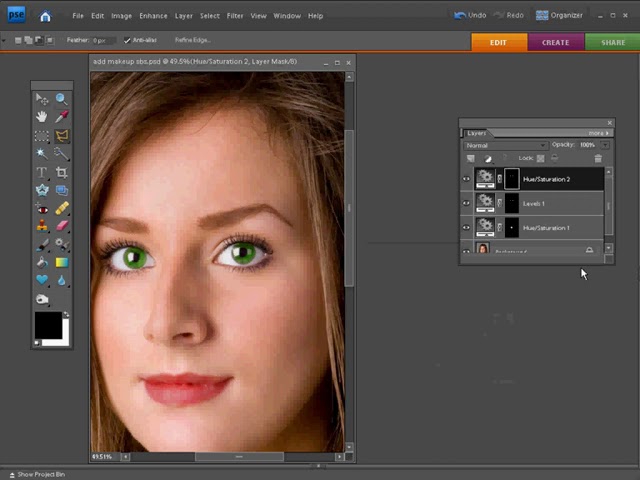Open tool options dropdown at far left
The image size is (640, 480).
pos(4,40)
